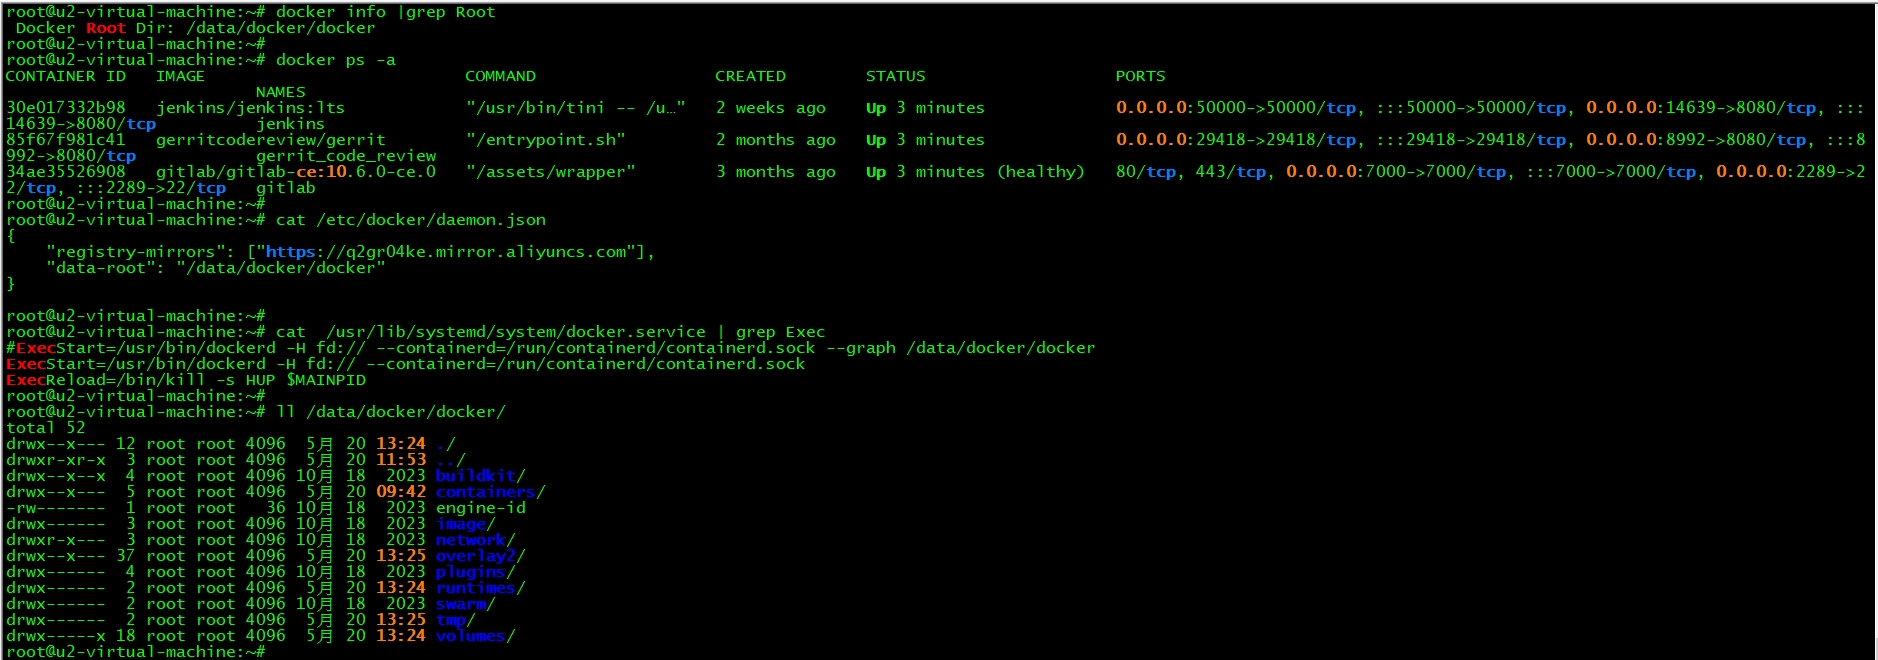Click container ID 30e017332b98
This screenshot has width=1878, height=660.
pos(66,108)
